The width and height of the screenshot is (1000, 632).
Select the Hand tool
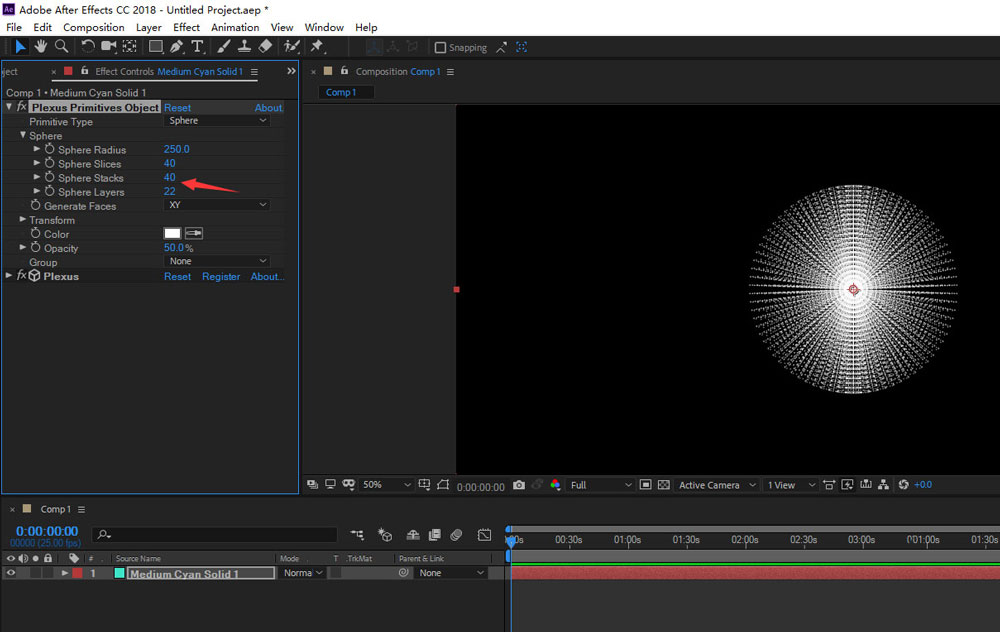pyautogui.click(x=41, y=46)
